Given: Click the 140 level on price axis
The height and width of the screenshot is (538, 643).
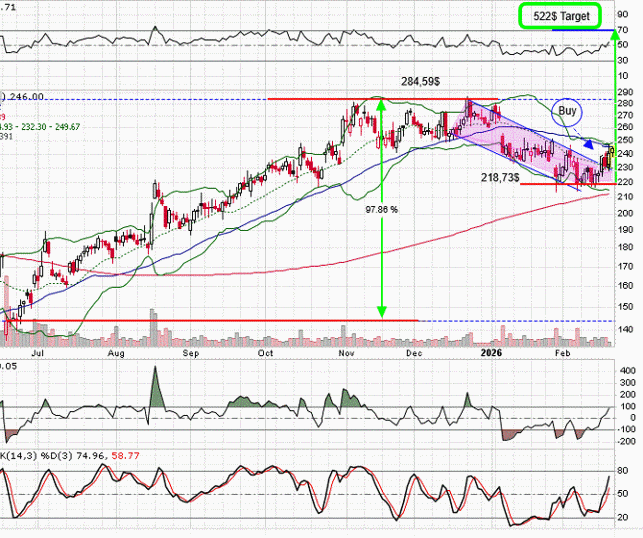Looking at the screenshot, I should [x=626, y=329].
